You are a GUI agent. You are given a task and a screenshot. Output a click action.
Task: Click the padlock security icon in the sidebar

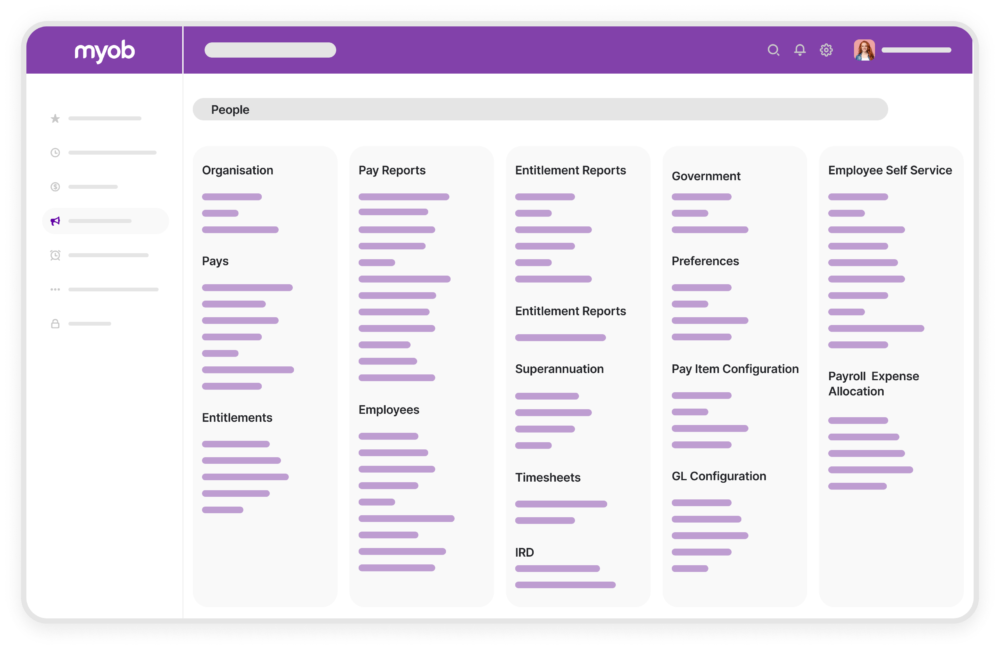pyautogui.click(x=55, y=323)
